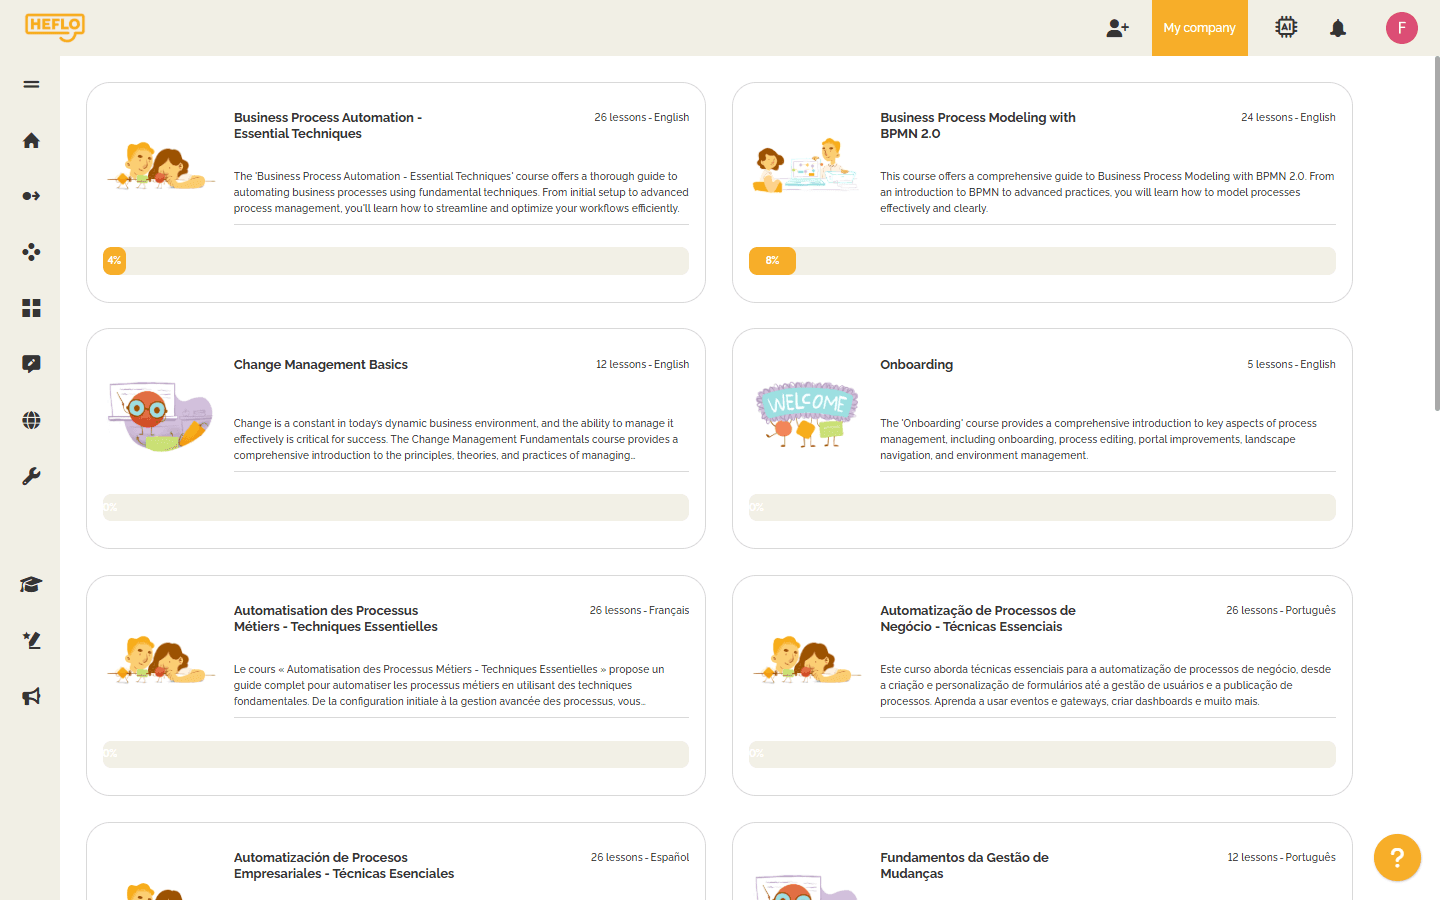This screenshot has height=900, width=1440.
Task: Open the user avatar F menu
Action: tap(1401, 28)
